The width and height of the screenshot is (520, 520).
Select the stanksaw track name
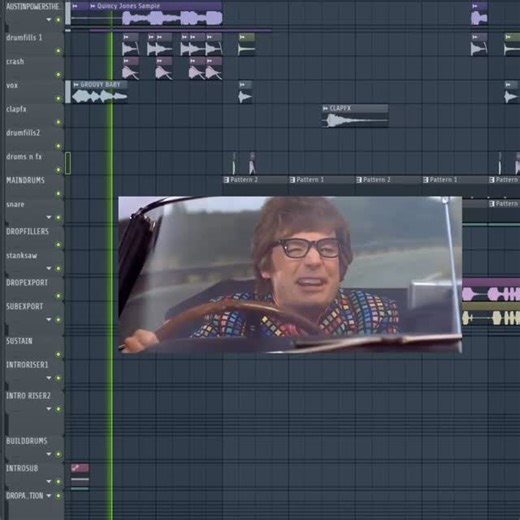click(22, 256)
